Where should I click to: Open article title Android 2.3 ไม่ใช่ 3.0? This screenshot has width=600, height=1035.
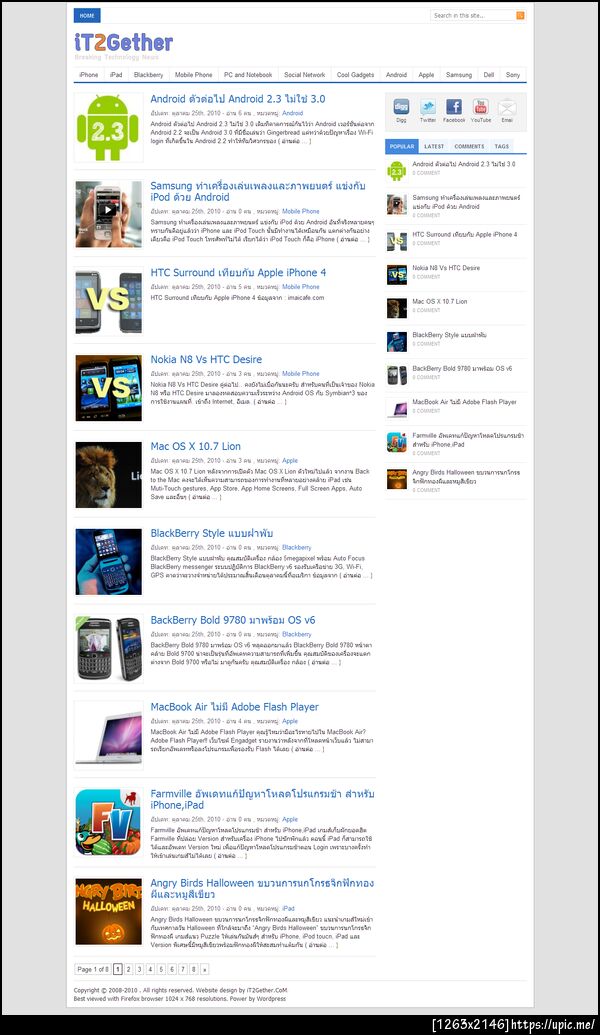238,99
